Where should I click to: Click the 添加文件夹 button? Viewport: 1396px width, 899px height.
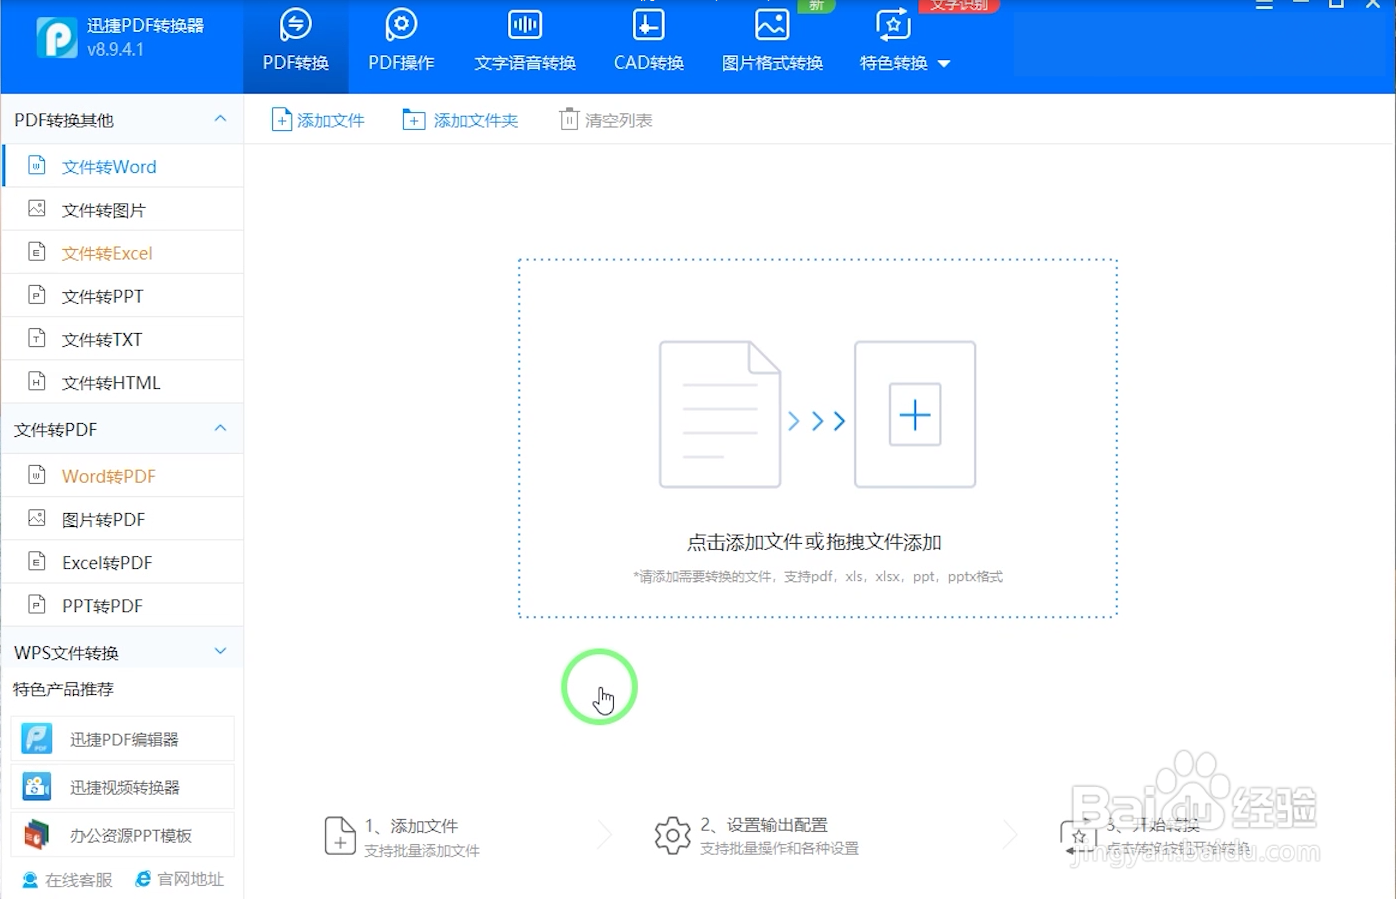click(460, 120)
